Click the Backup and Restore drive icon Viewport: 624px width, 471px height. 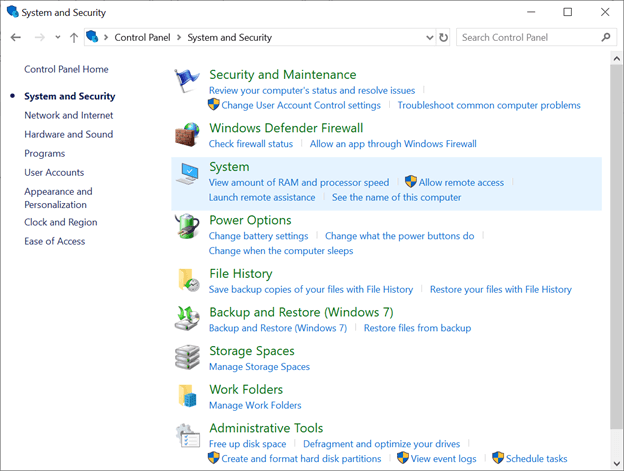[x=187, y=318]
